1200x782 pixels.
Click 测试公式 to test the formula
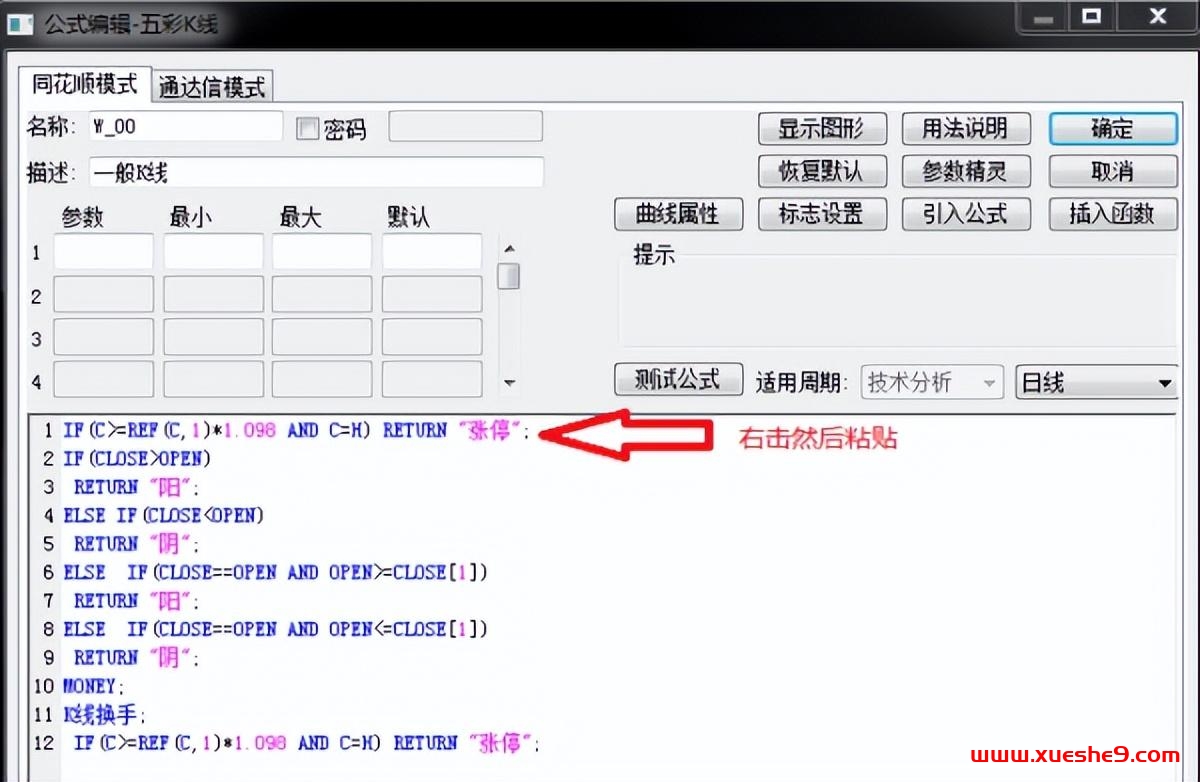click(678, 379)
